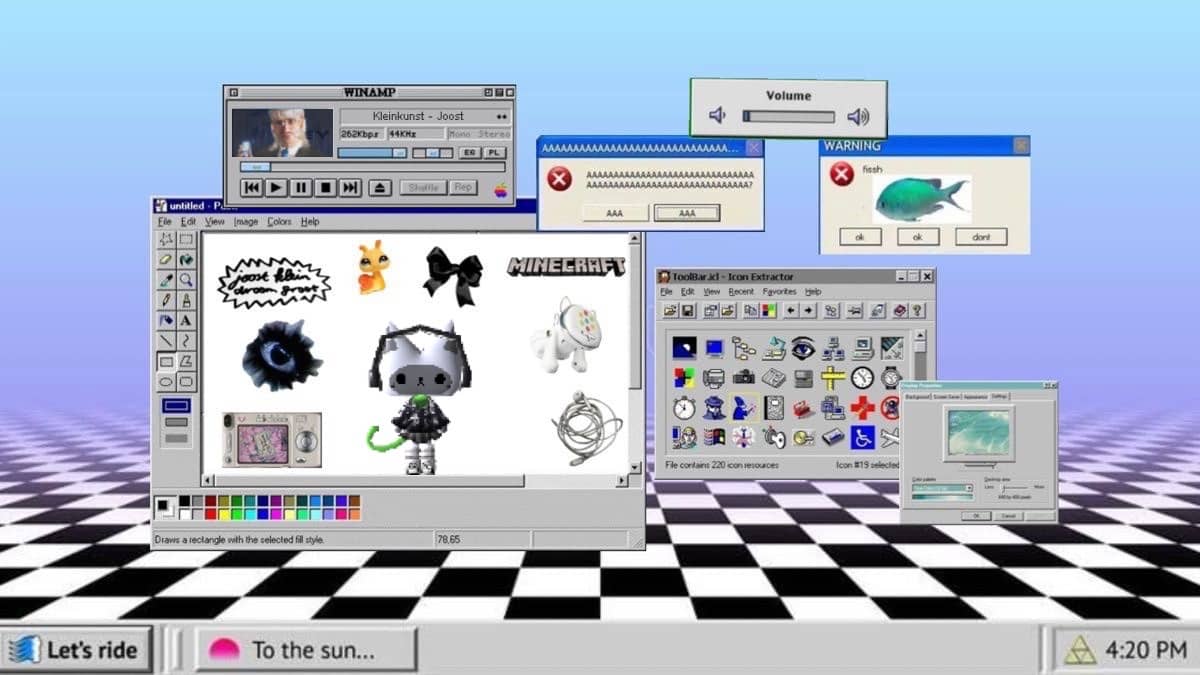
Task: Click the focused AAA button in error dialog
Action: coord(687,213)
